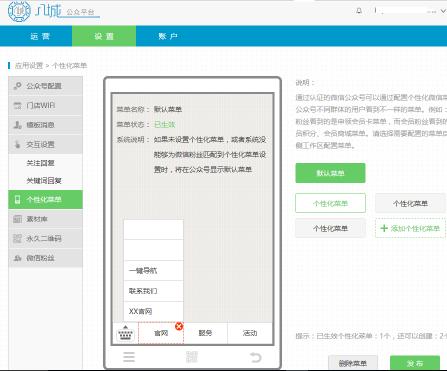Click the 删除菜单 button

tap(353, 363)
